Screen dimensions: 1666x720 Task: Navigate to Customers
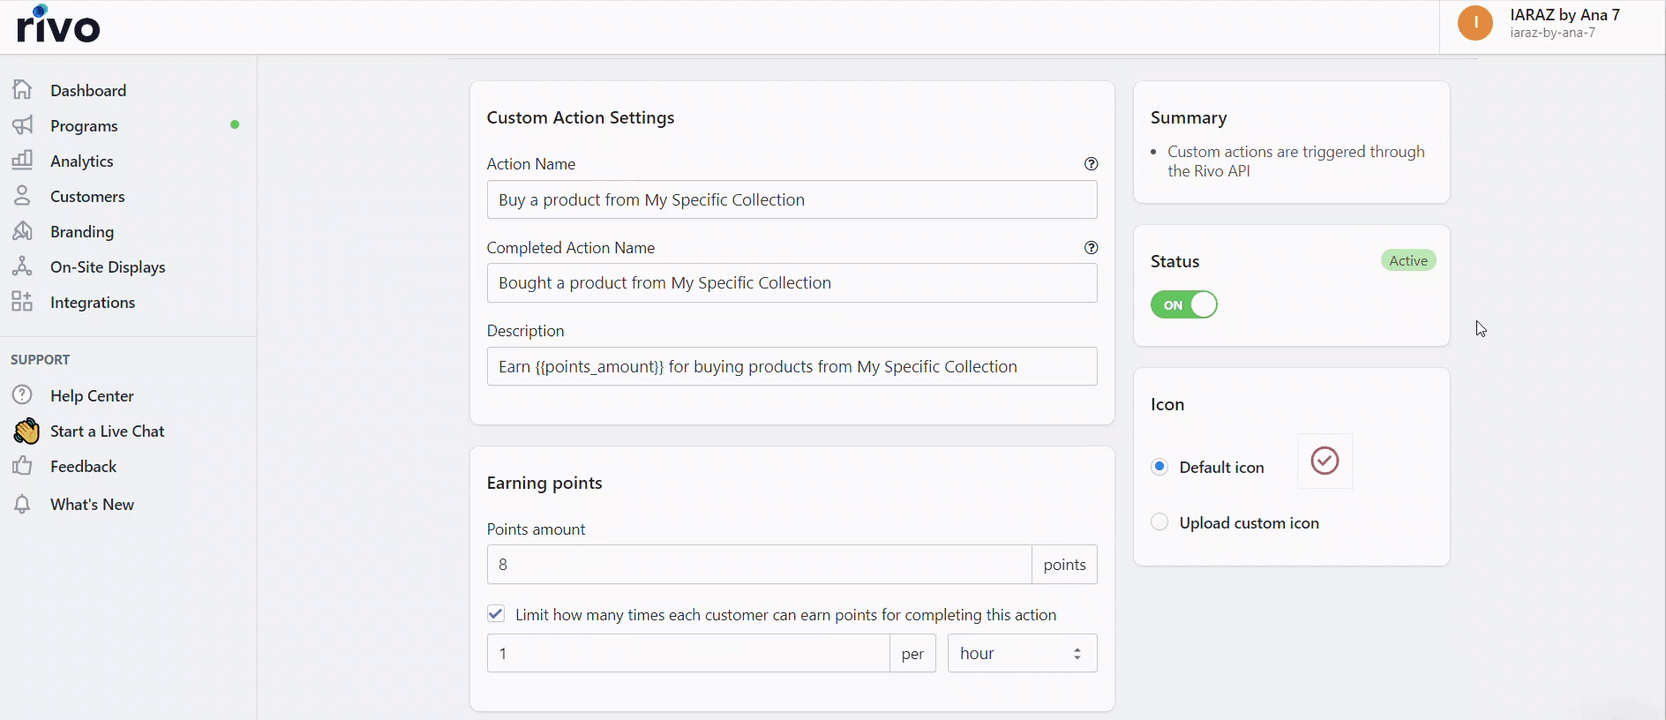point(87,196)
